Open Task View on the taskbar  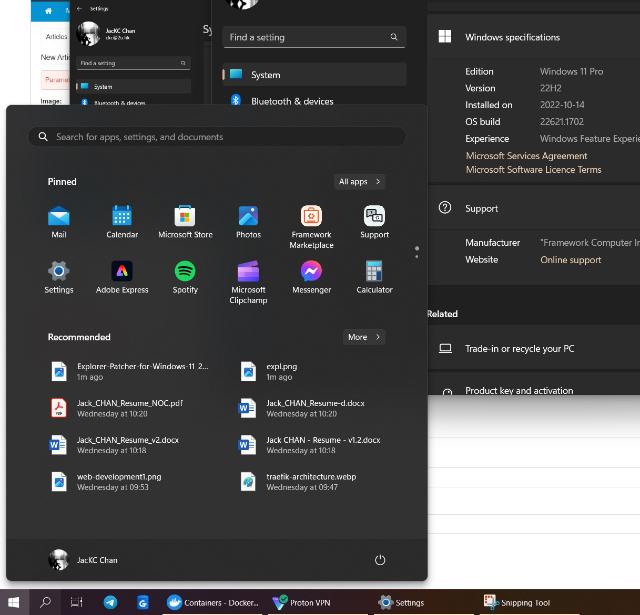[77, 602]
